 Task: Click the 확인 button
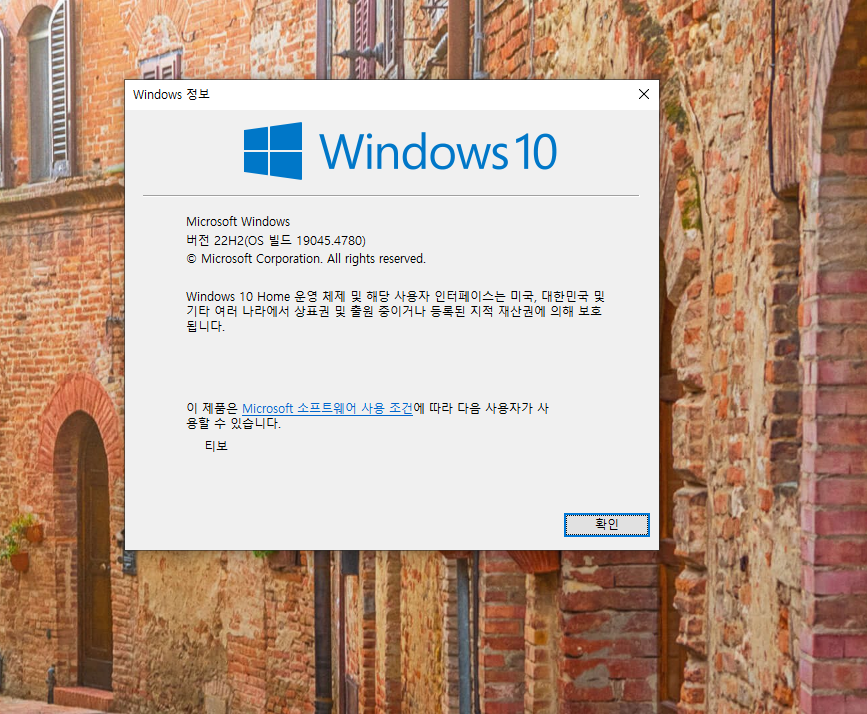point(607,524)
